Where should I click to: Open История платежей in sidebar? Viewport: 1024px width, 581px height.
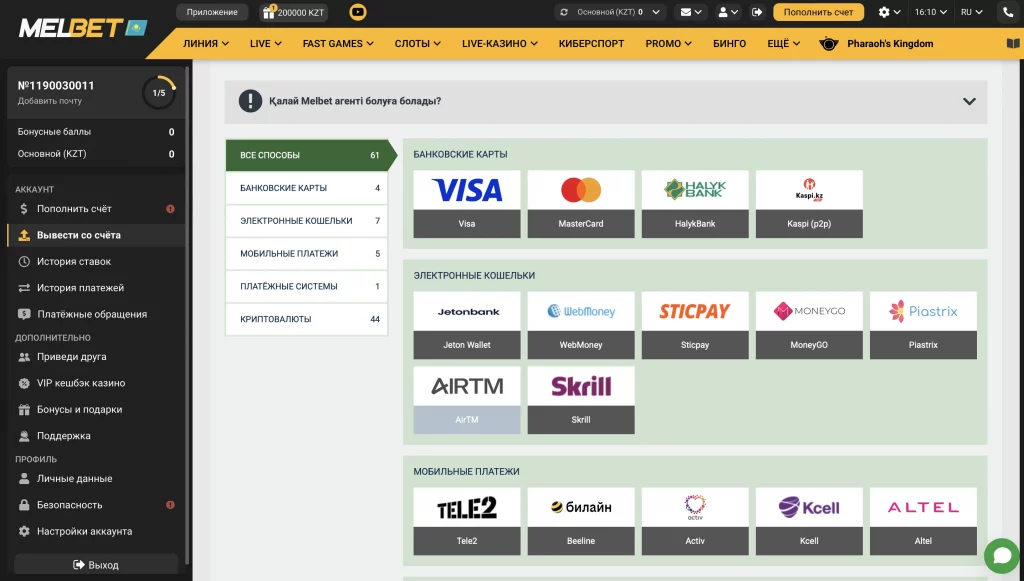96,288
